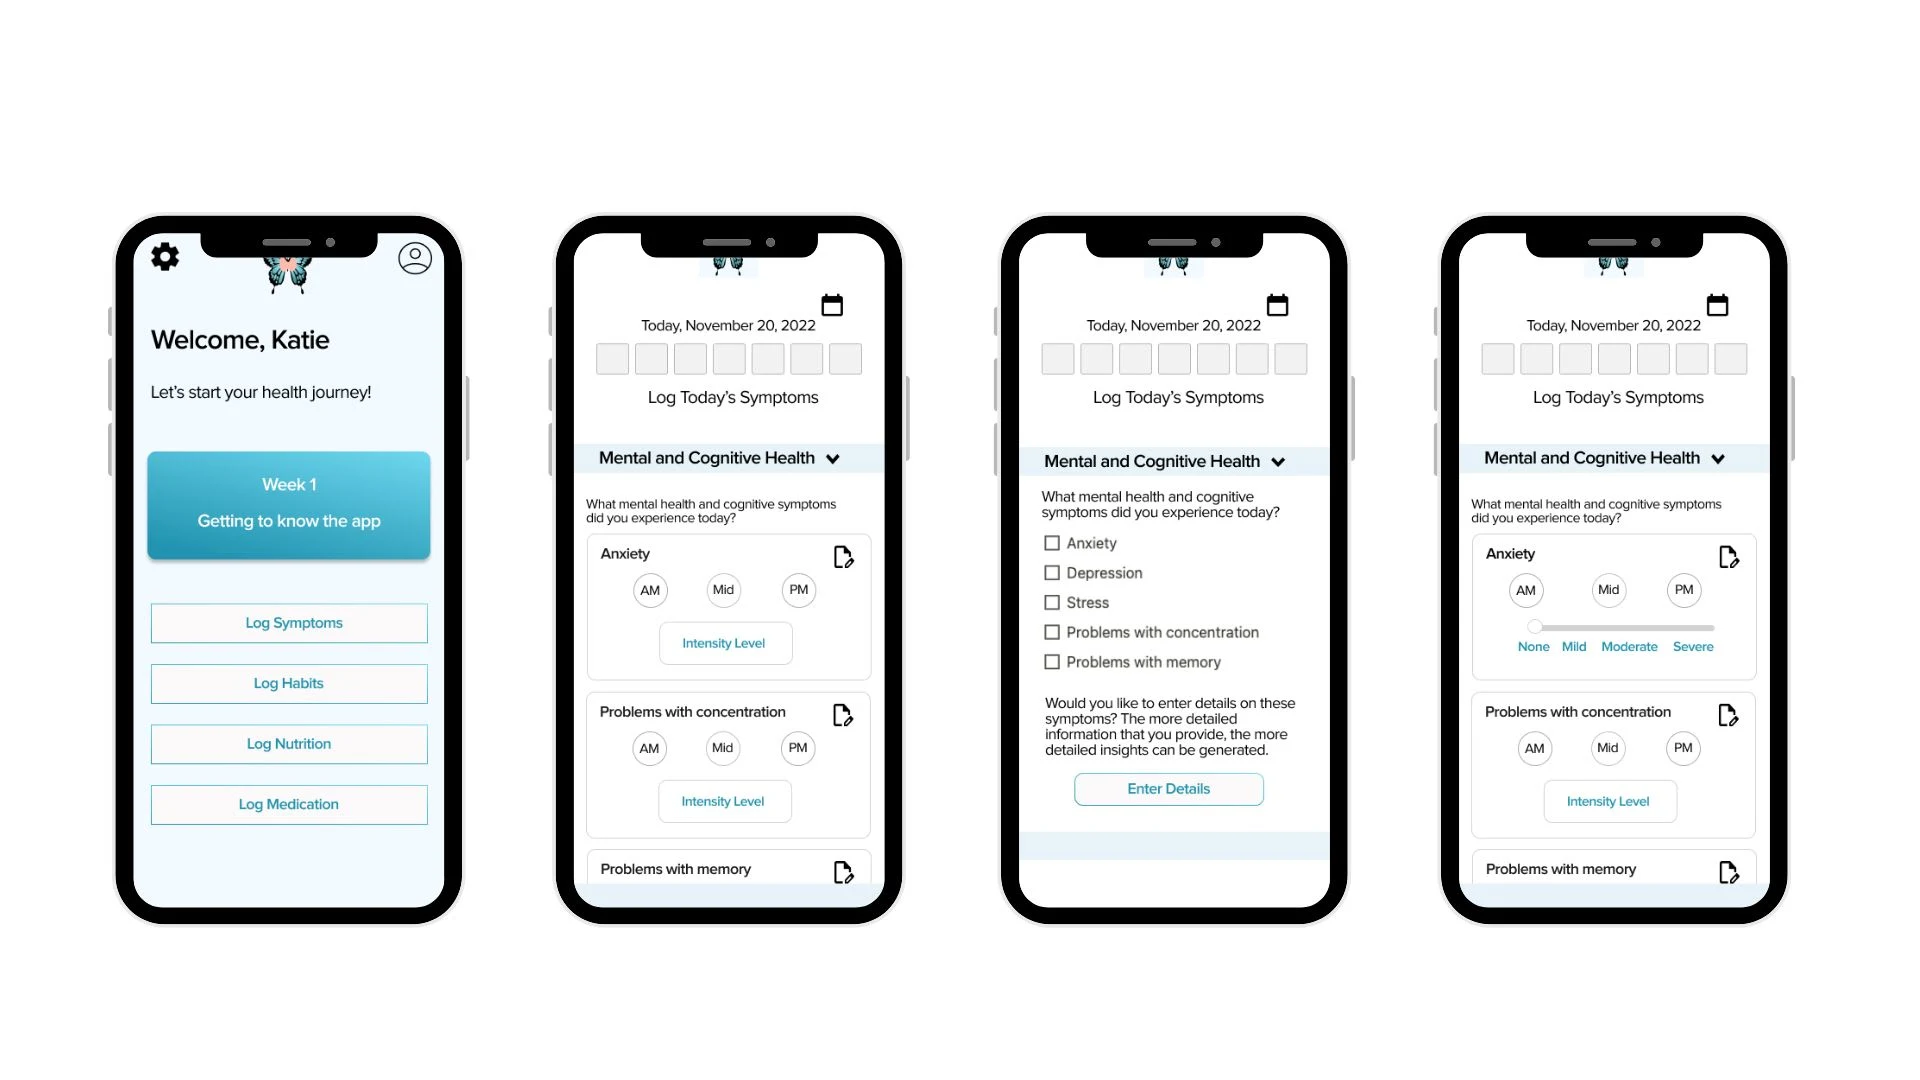Click the profile/account icon top right

click(413, 257)
